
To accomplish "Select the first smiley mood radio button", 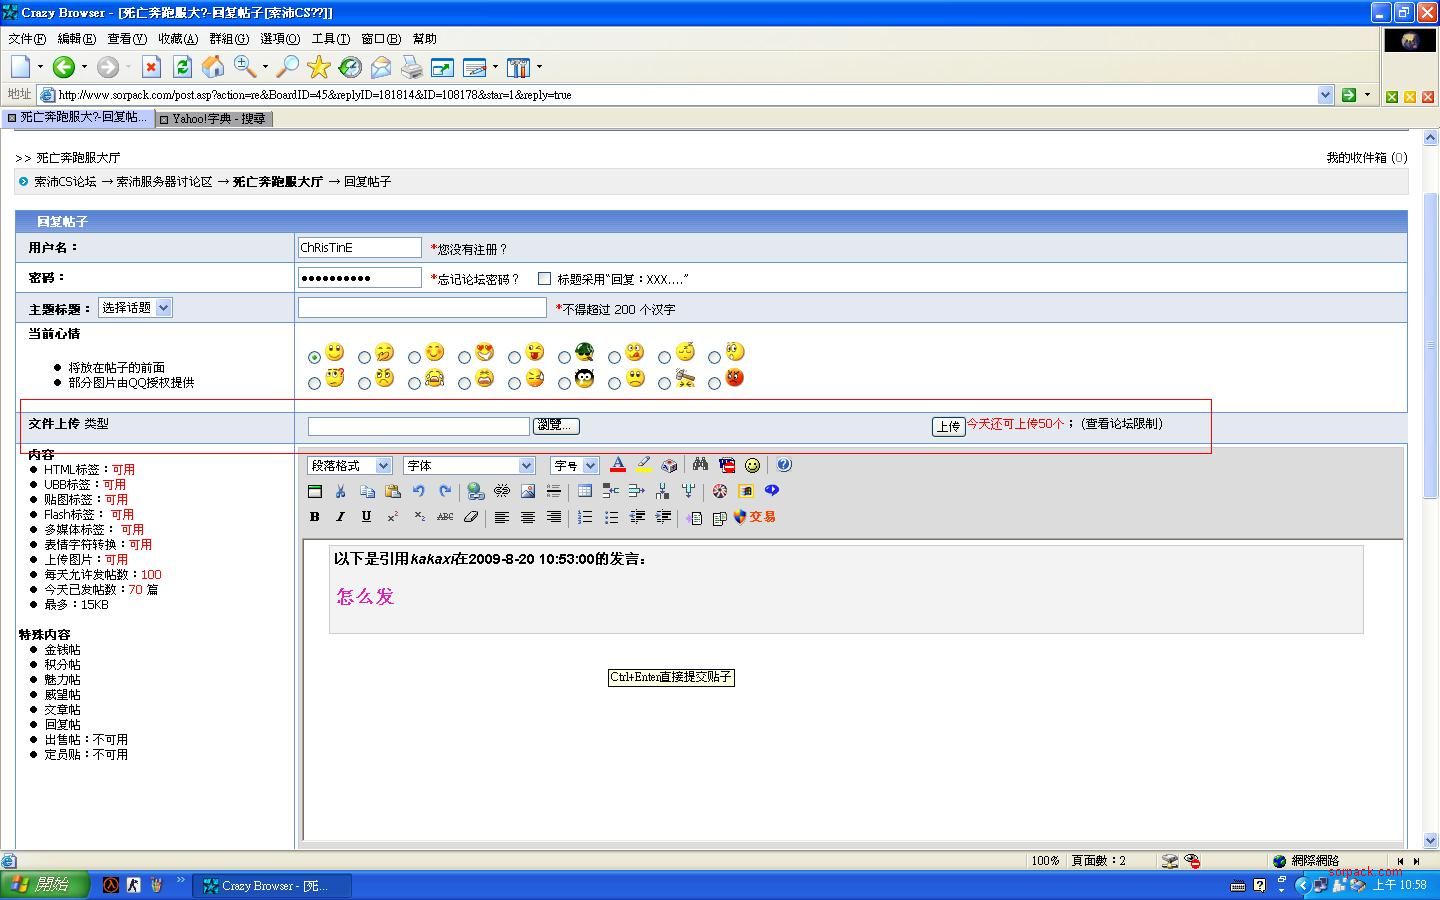I will pos(315,357).
